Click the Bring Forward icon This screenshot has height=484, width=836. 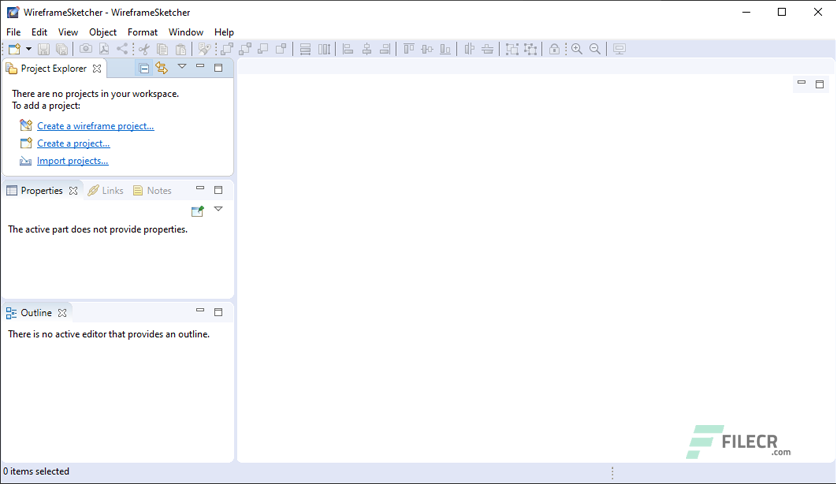coord(245,49)
